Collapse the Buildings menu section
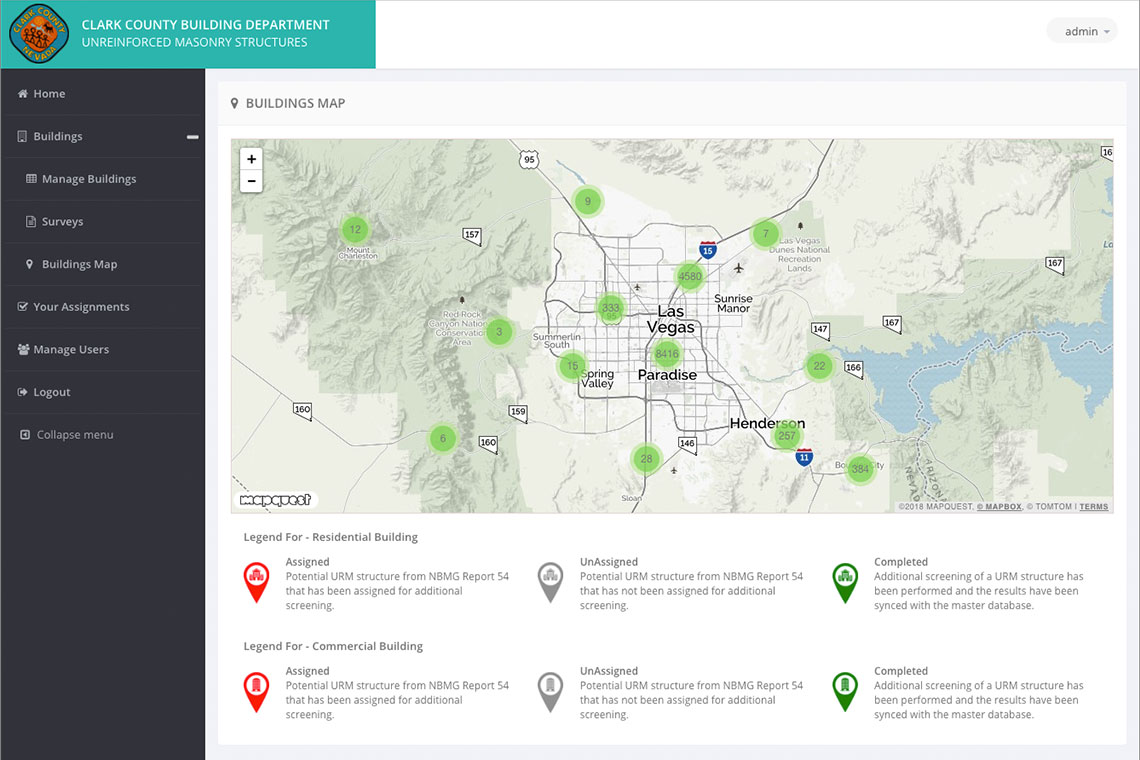 192,137
